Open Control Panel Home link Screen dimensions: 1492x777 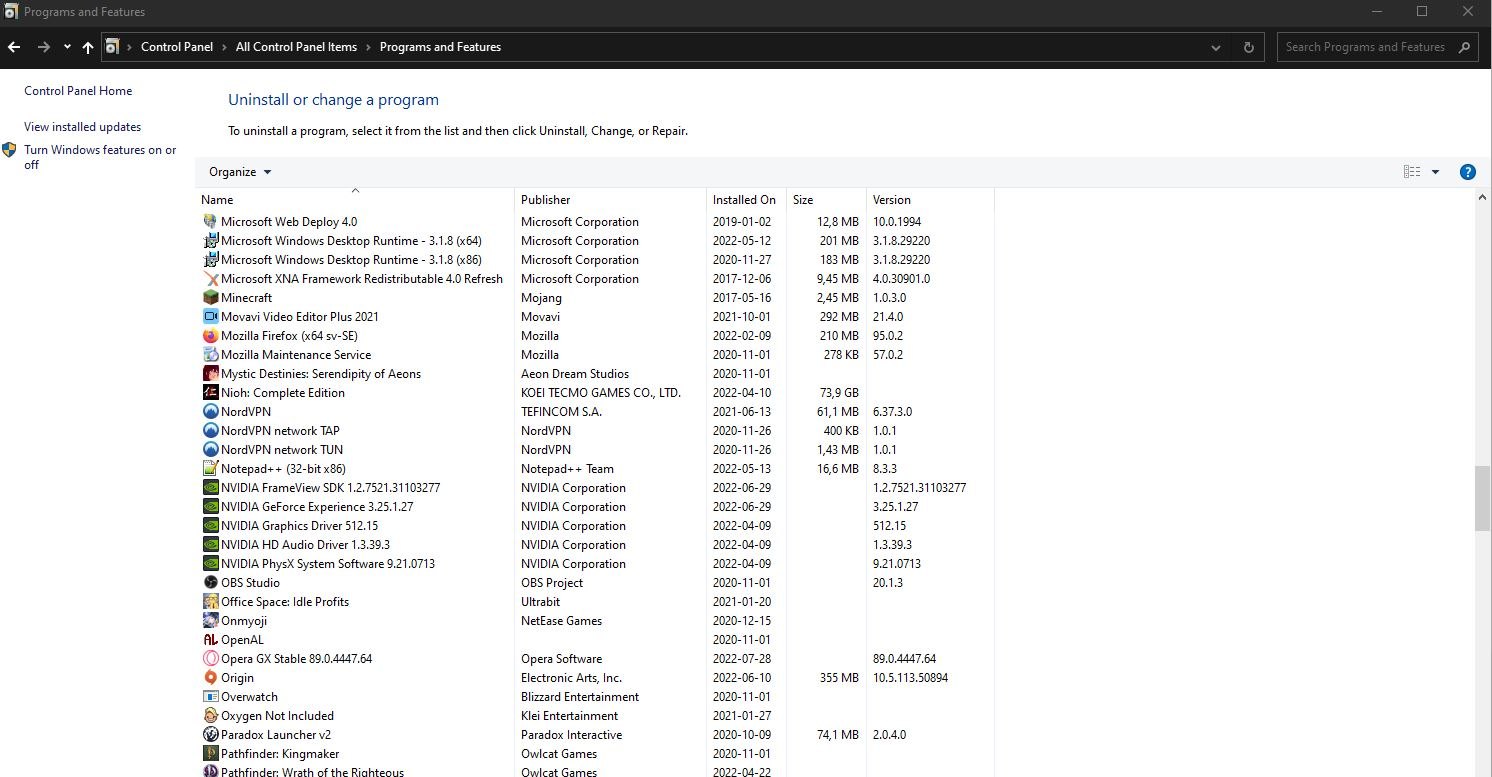pos(78,91)
